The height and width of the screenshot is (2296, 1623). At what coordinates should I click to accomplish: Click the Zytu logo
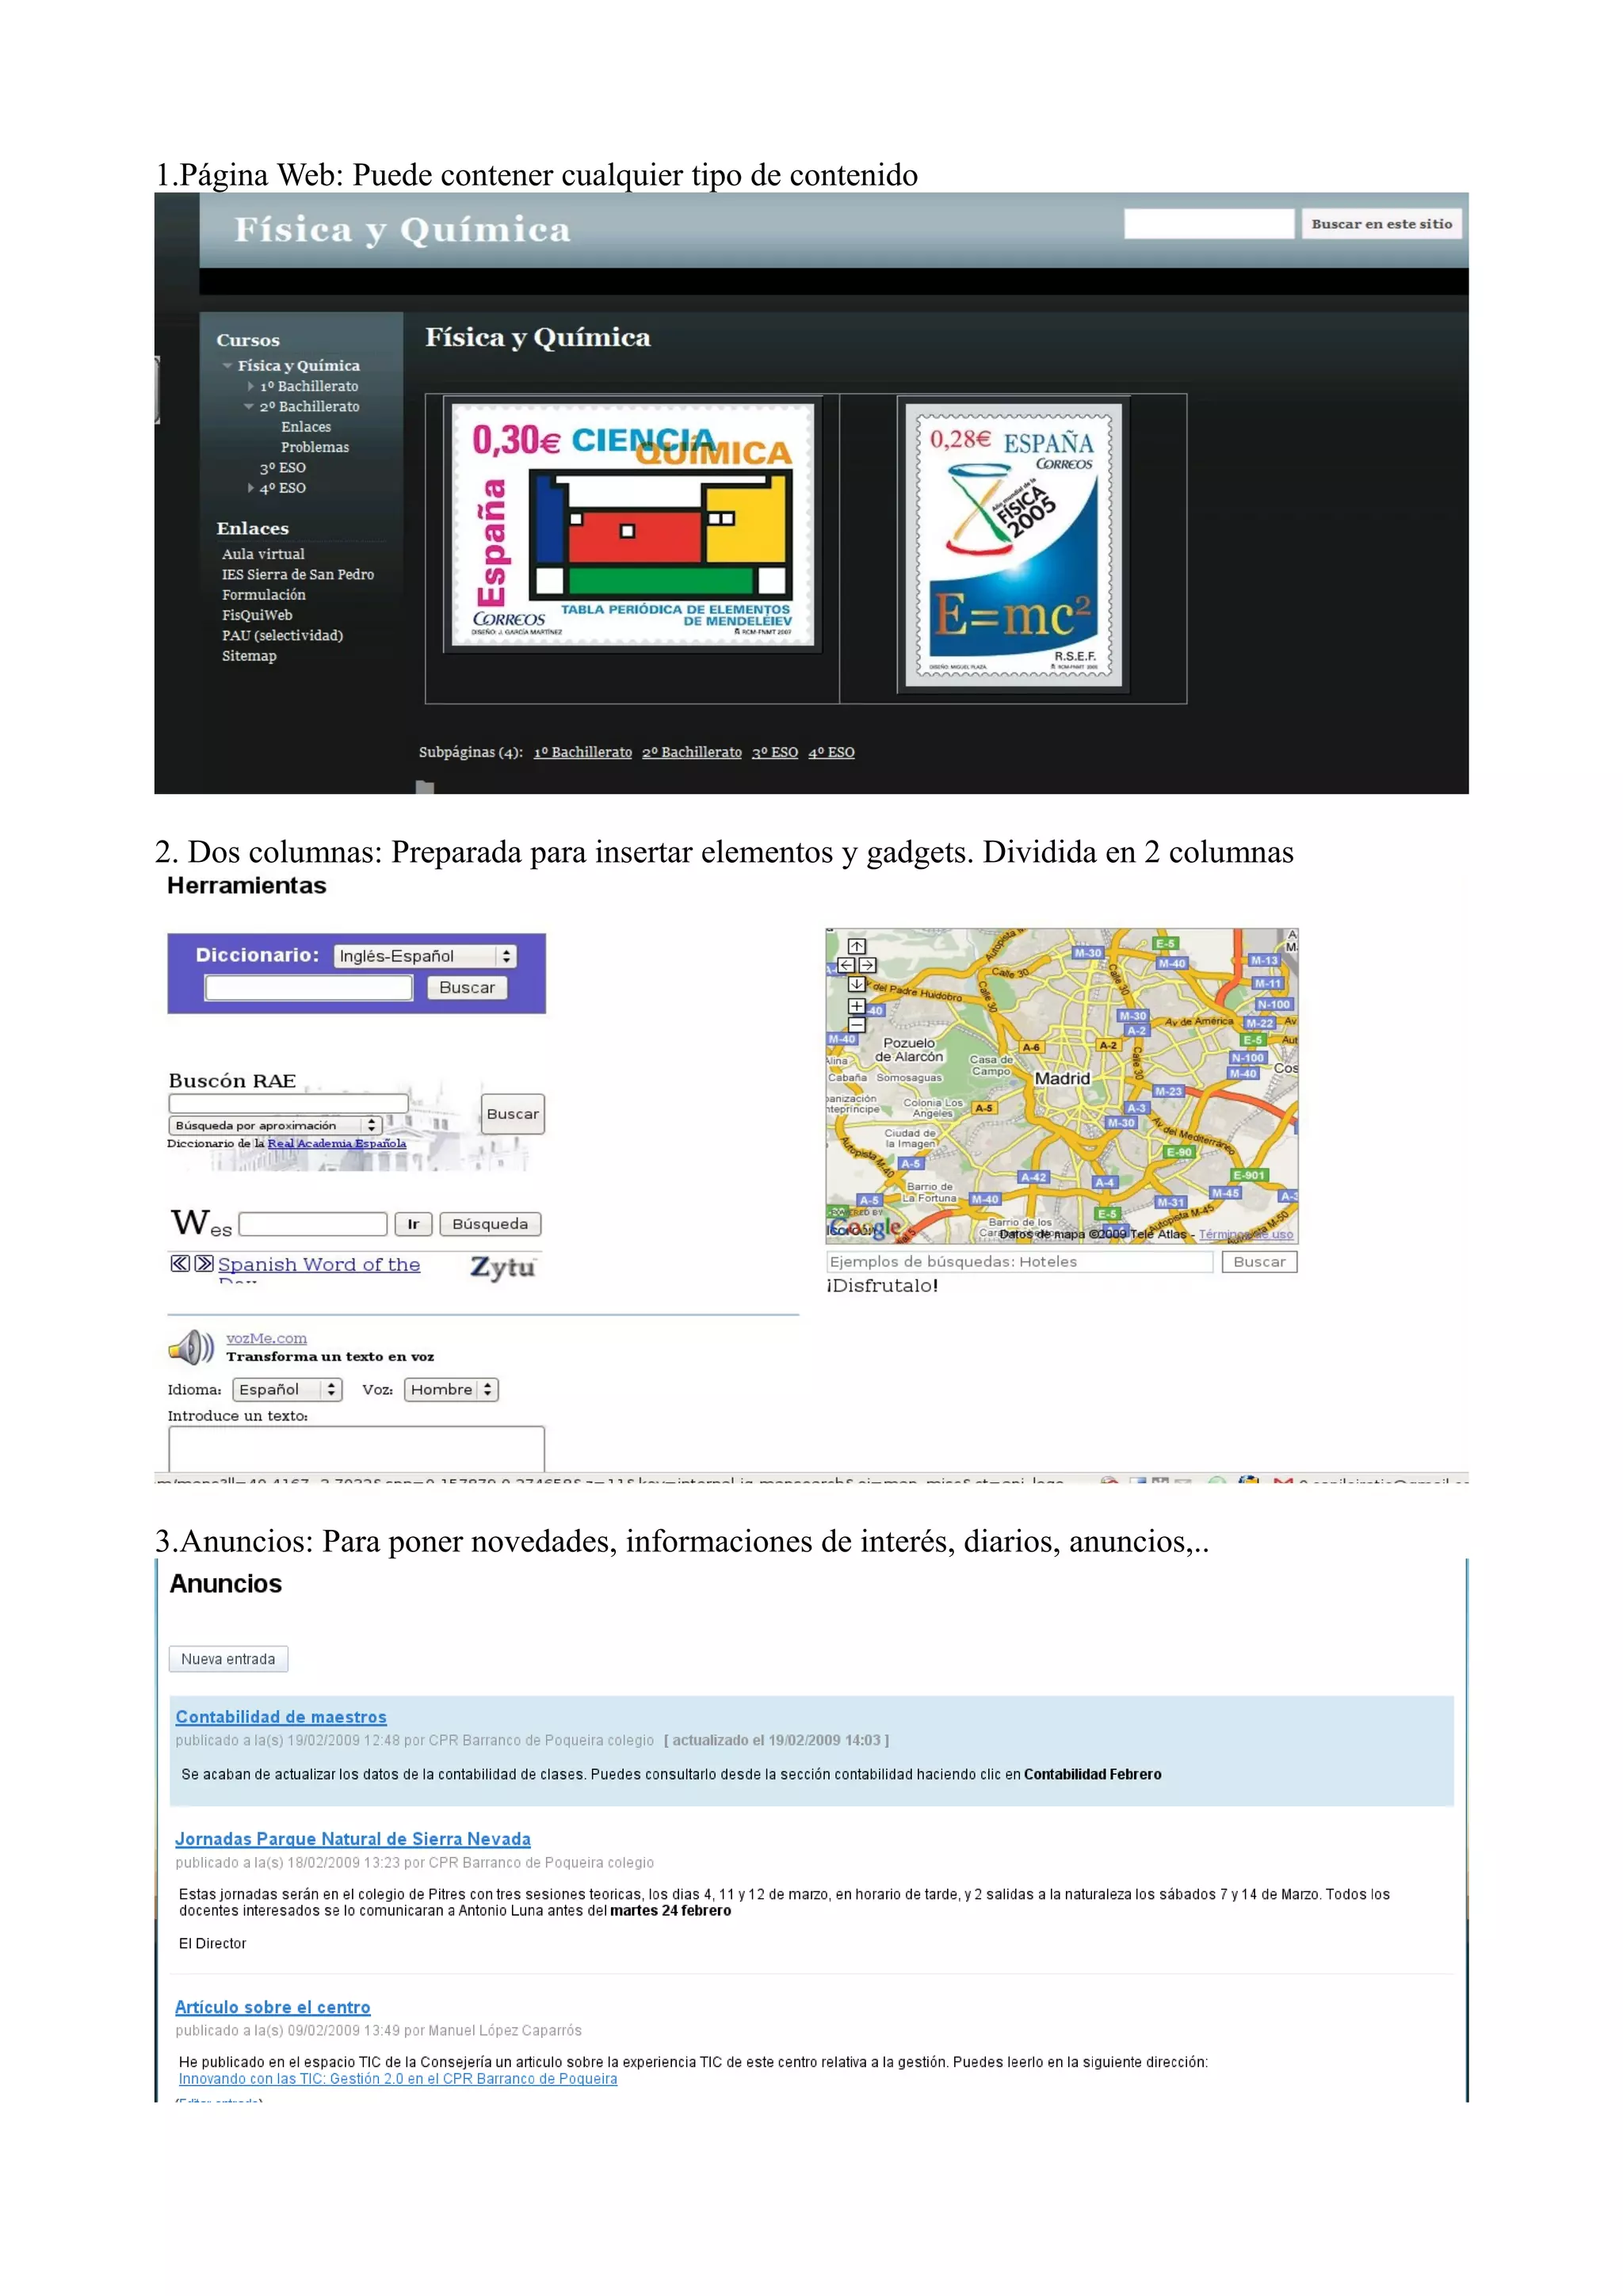pyautogui.click(x=503, y=1267)
